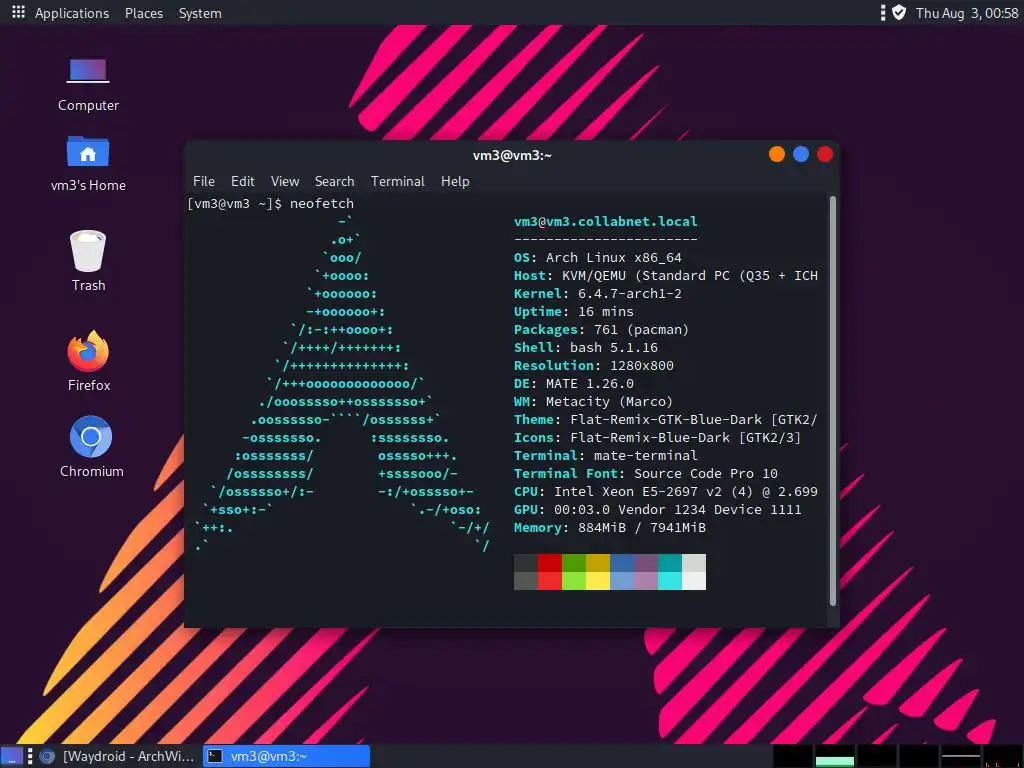Click the Icons: Flat-Remix-Blue-Dark line
The width and height of the screenshot is (1024, 768).
click(x=658, y=438)
